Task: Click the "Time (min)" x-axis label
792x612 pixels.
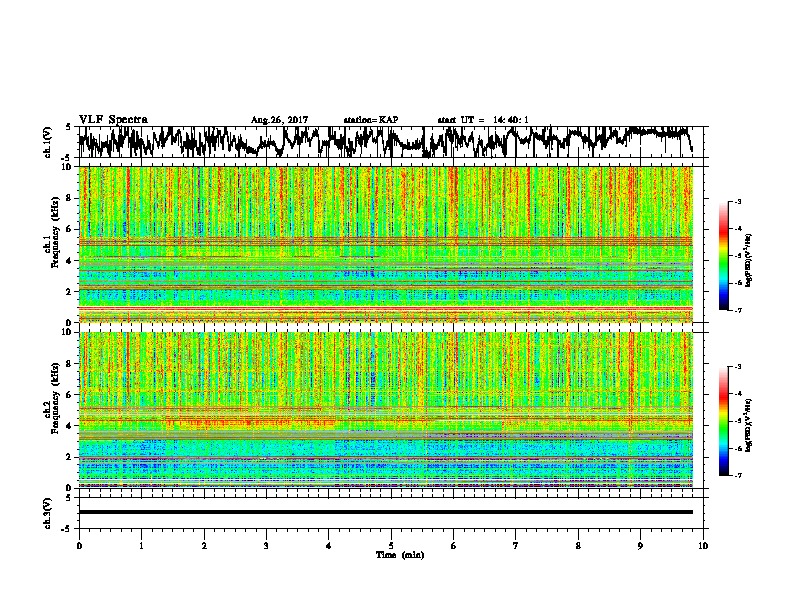Action: coord(400,555)
